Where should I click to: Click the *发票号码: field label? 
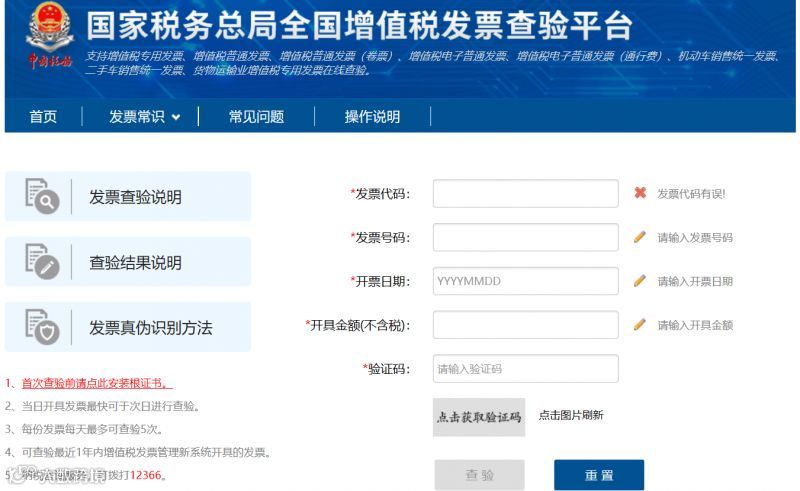pyautogui.click(x=380, y=238)
